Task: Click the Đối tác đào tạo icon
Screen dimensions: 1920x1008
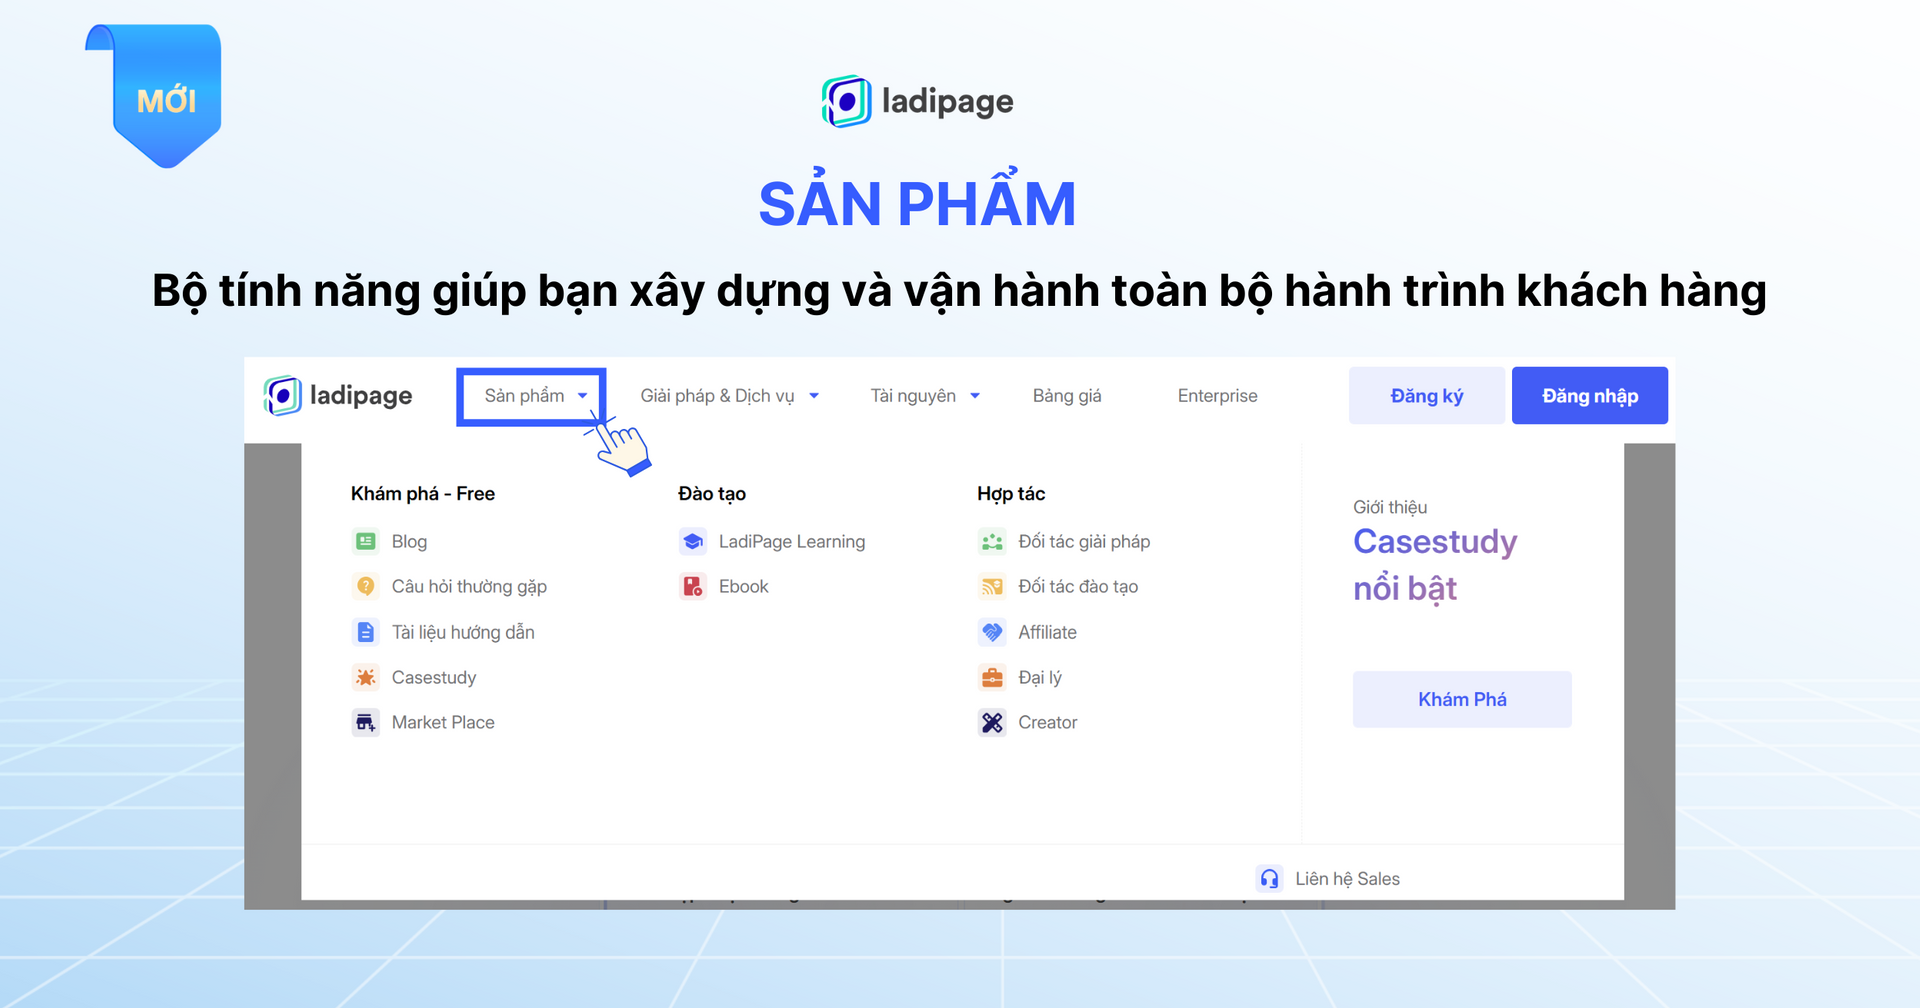Action: (992, 586)
